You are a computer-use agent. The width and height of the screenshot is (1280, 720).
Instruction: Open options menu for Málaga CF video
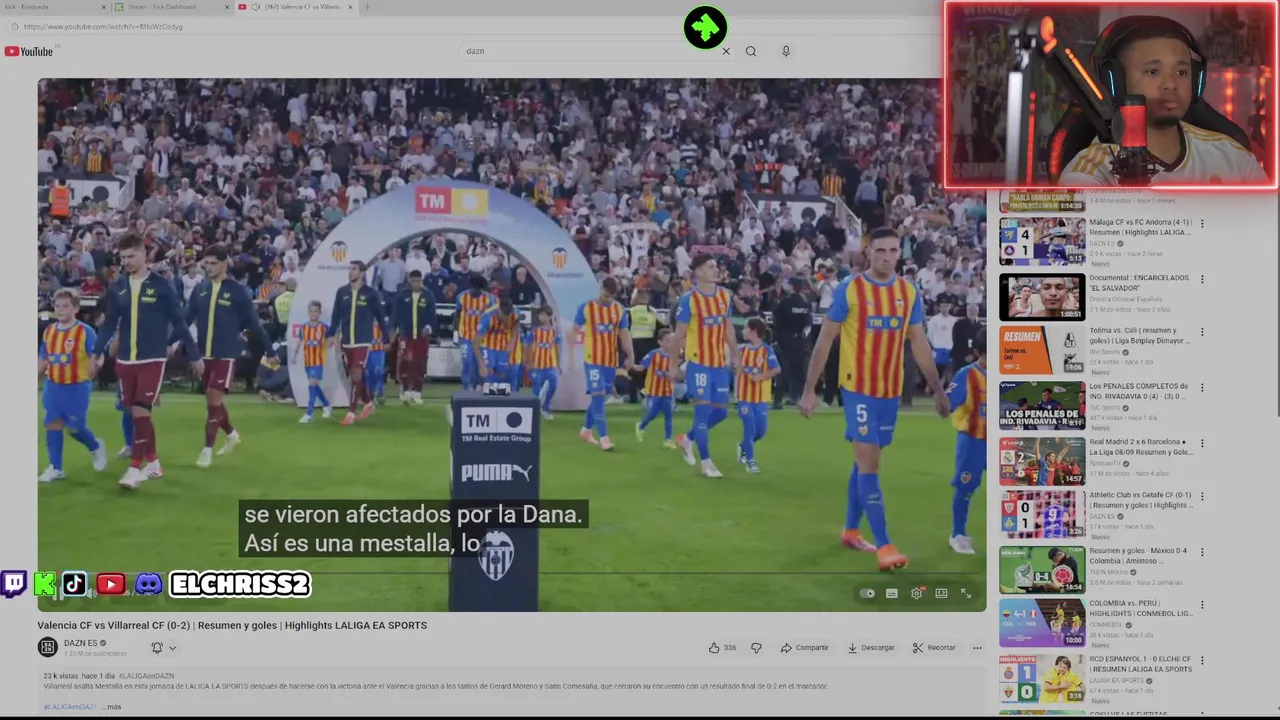click(x=1202, y=224)
